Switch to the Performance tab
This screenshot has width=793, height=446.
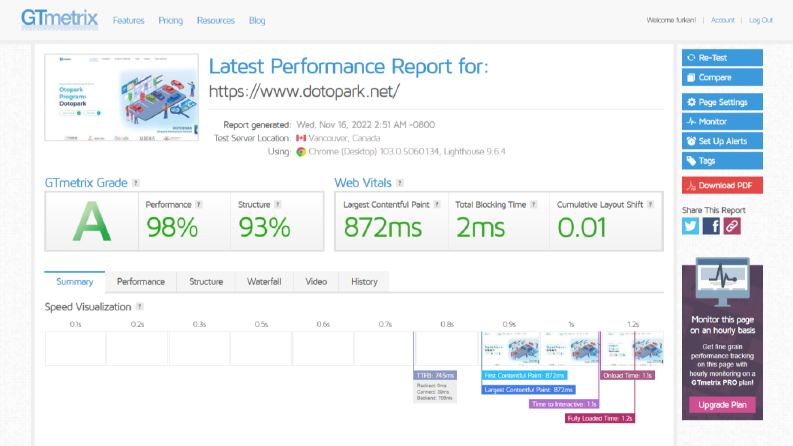[141, 282]
